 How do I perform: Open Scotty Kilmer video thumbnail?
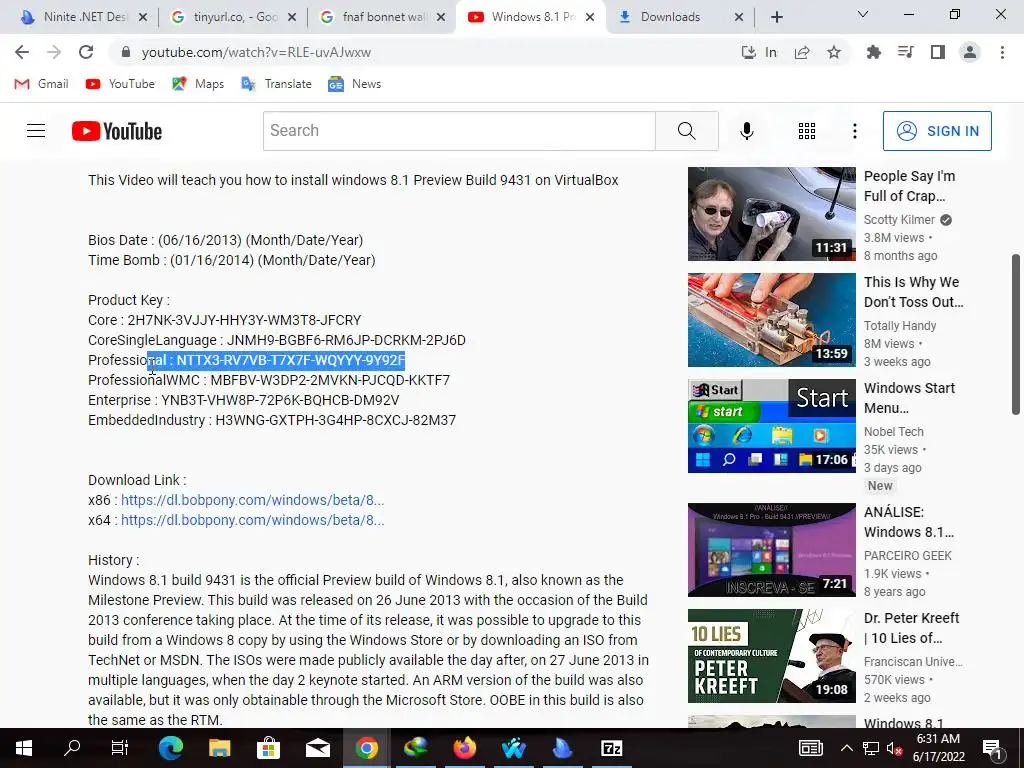coord(771,214)
